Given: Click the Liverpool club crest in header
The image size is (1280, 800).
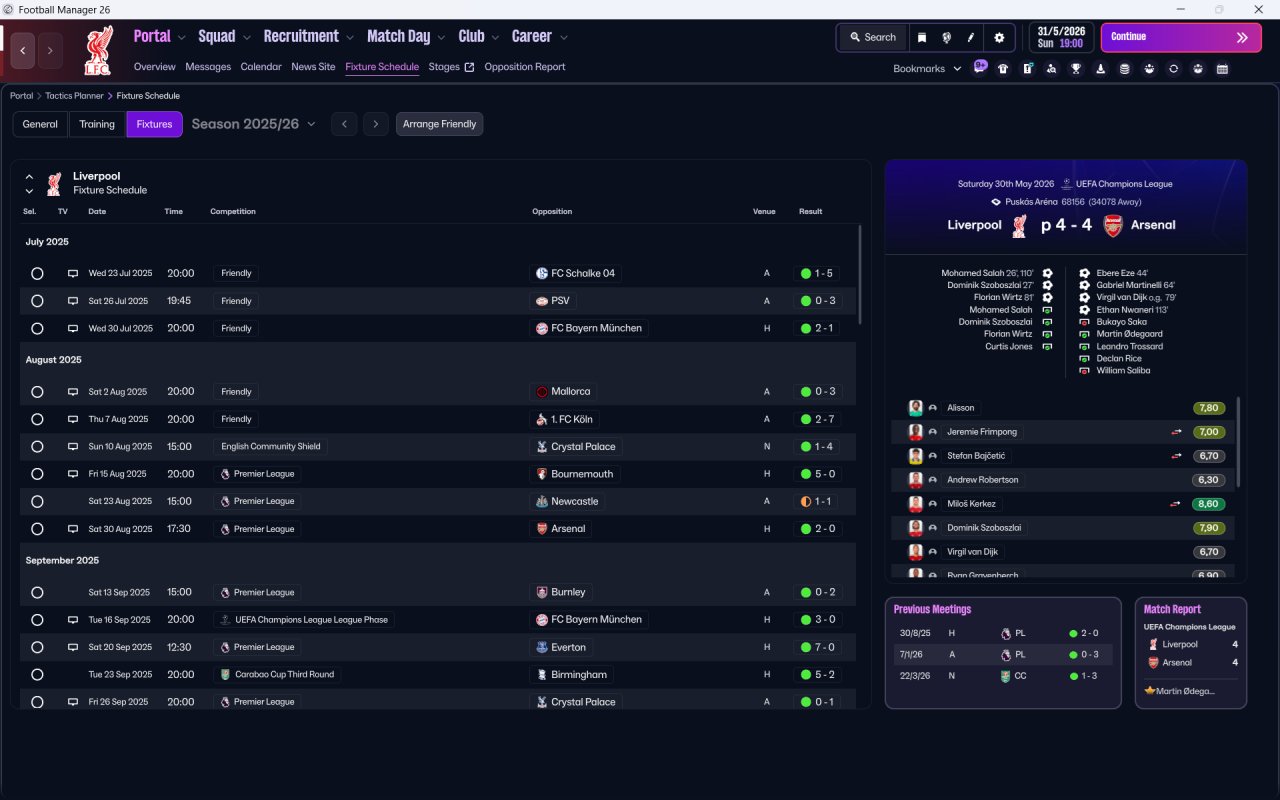Looking at the screenshot, I should 98,50.
